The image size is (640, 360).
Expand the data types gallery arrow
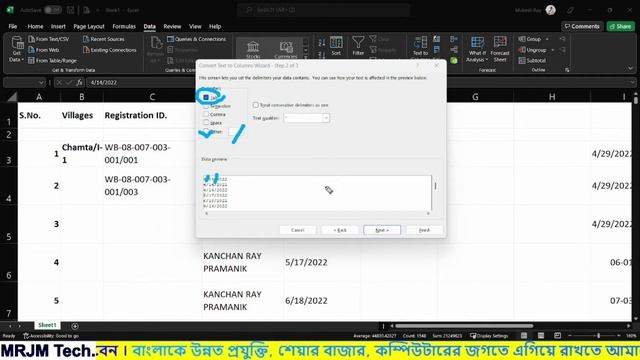point(306,57)
